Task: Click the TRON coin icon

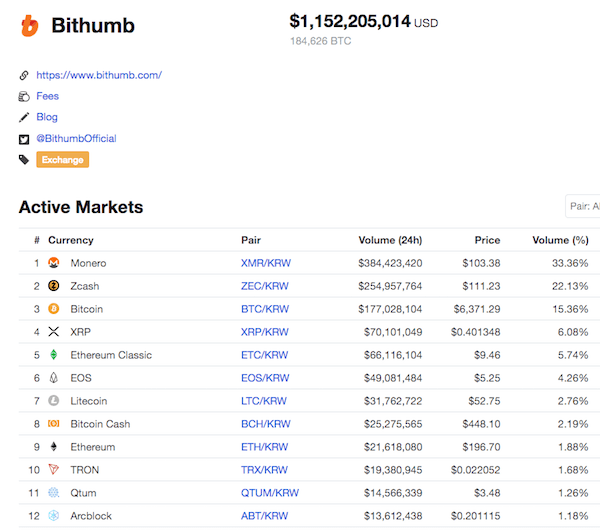Action: coord(54,469)
